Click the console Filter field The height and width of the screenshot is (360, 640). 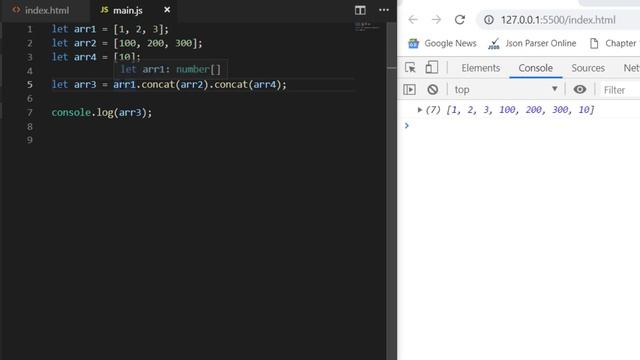click(619, 90)
